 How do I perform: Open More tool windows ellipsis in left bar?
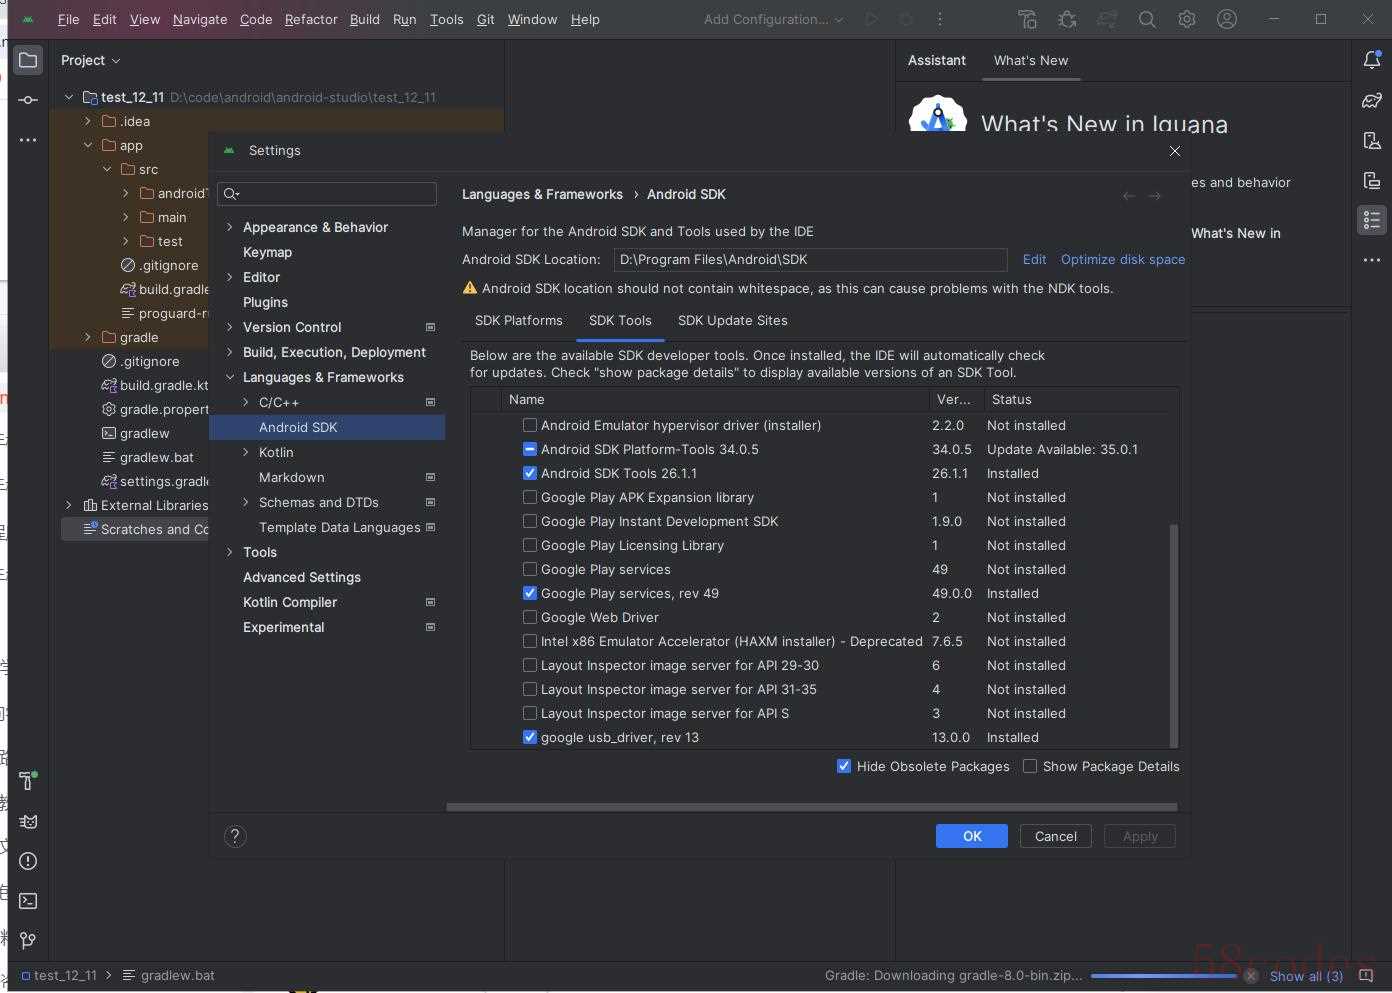[x=28, y=140]
